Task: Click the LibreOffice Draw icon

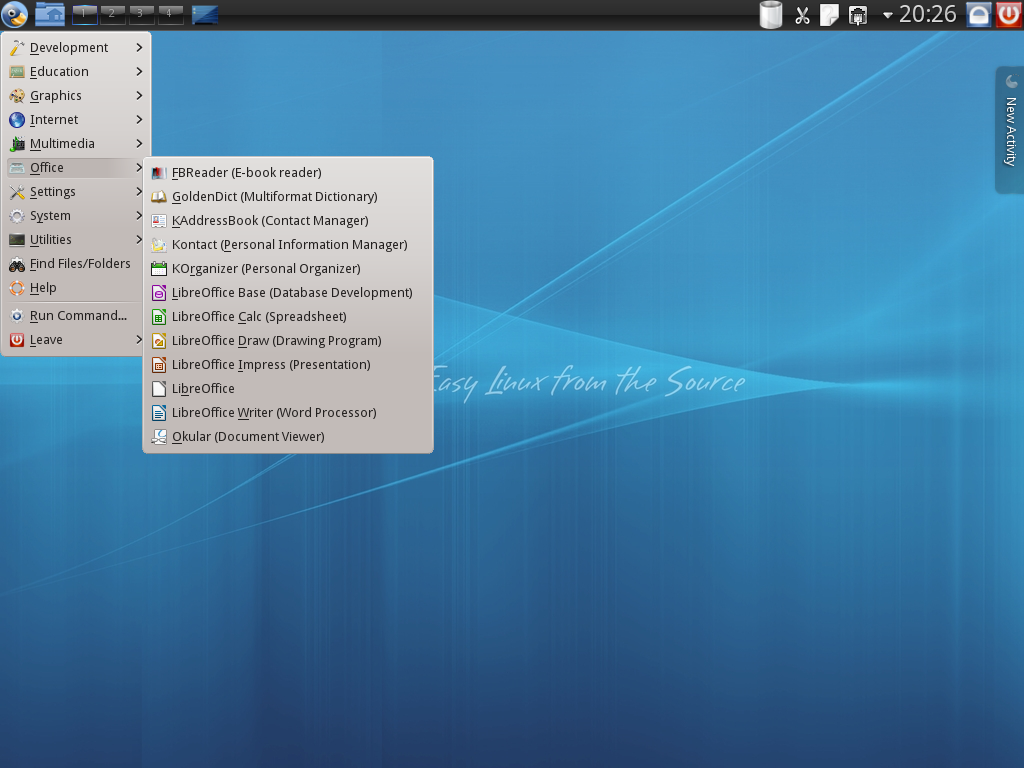Action: pos(159,341)
